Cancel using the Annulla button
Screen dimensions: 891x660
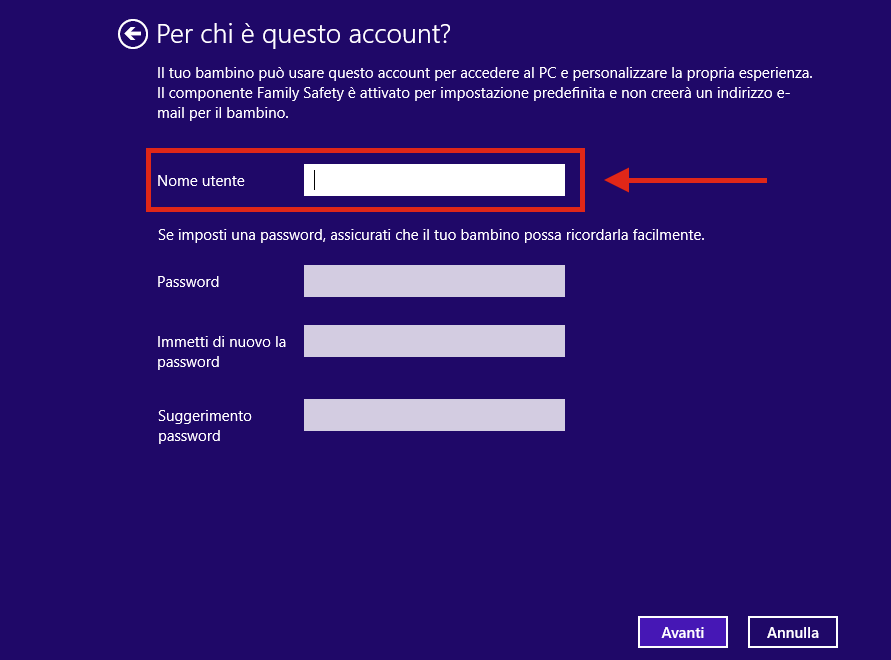793,632
